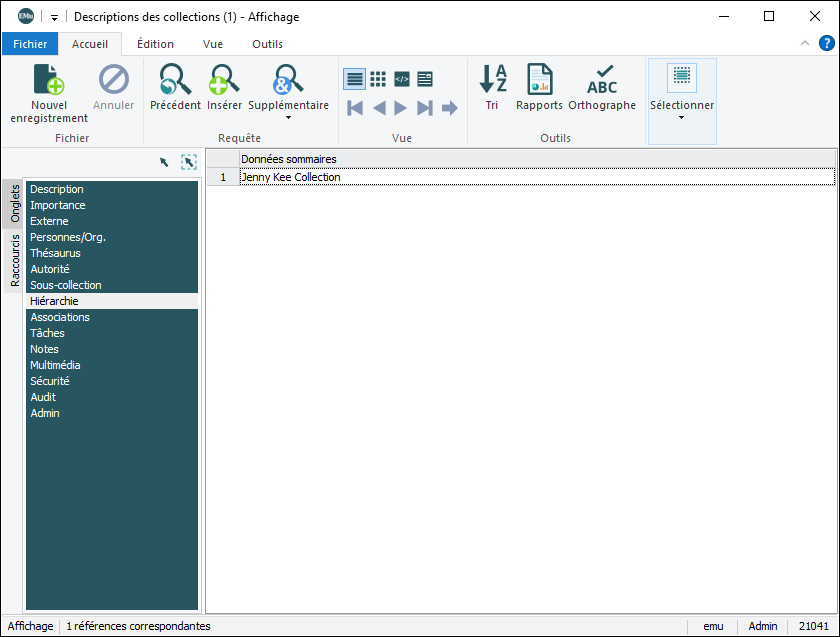
Task: Click the Précédent search icon
Action: point(175,80)
